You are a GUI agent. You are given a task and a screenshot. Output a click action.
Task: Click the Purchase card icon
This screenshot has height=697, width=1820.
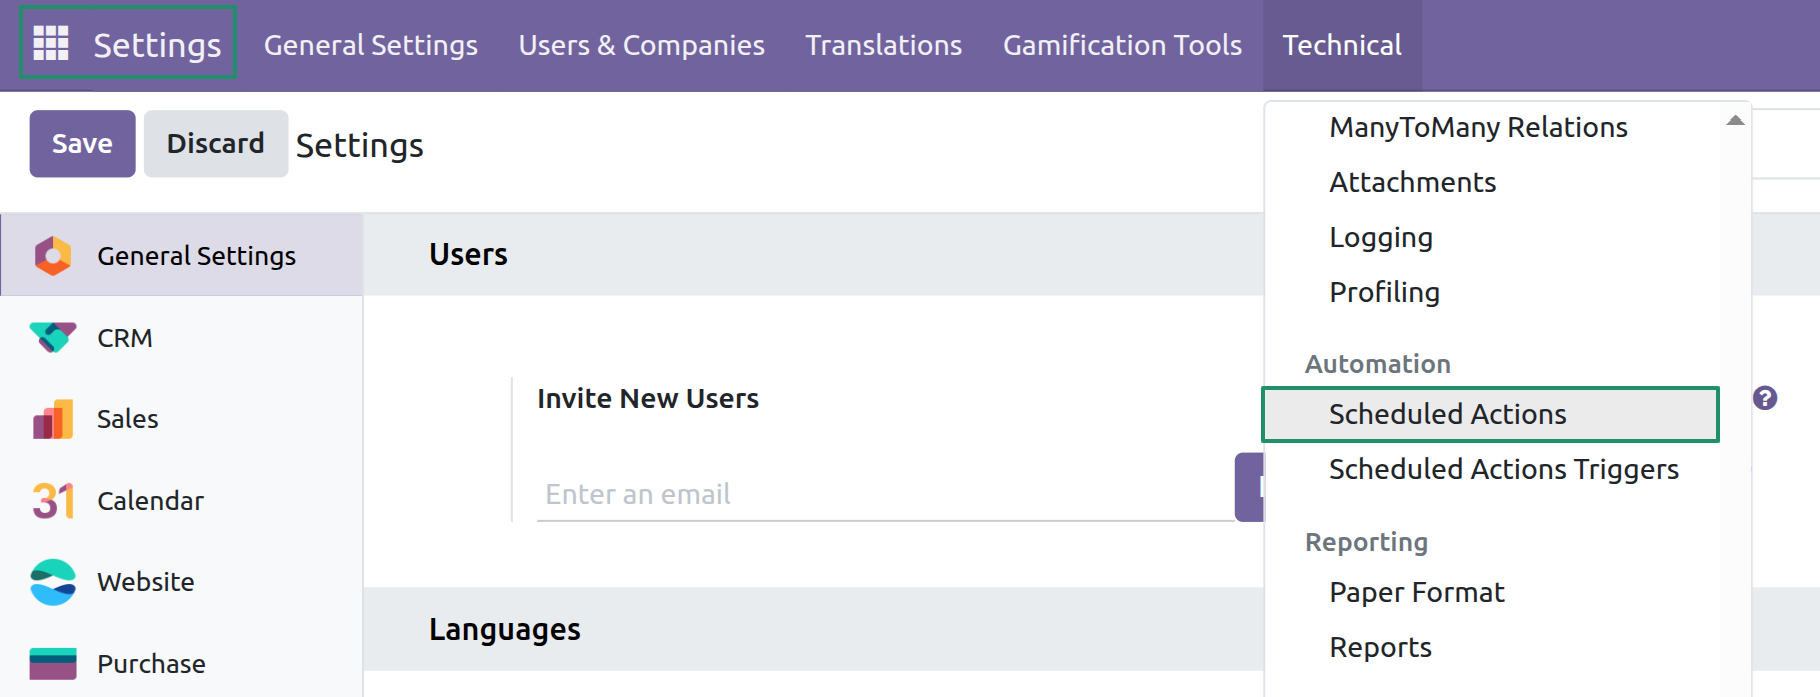click(53, 664)
